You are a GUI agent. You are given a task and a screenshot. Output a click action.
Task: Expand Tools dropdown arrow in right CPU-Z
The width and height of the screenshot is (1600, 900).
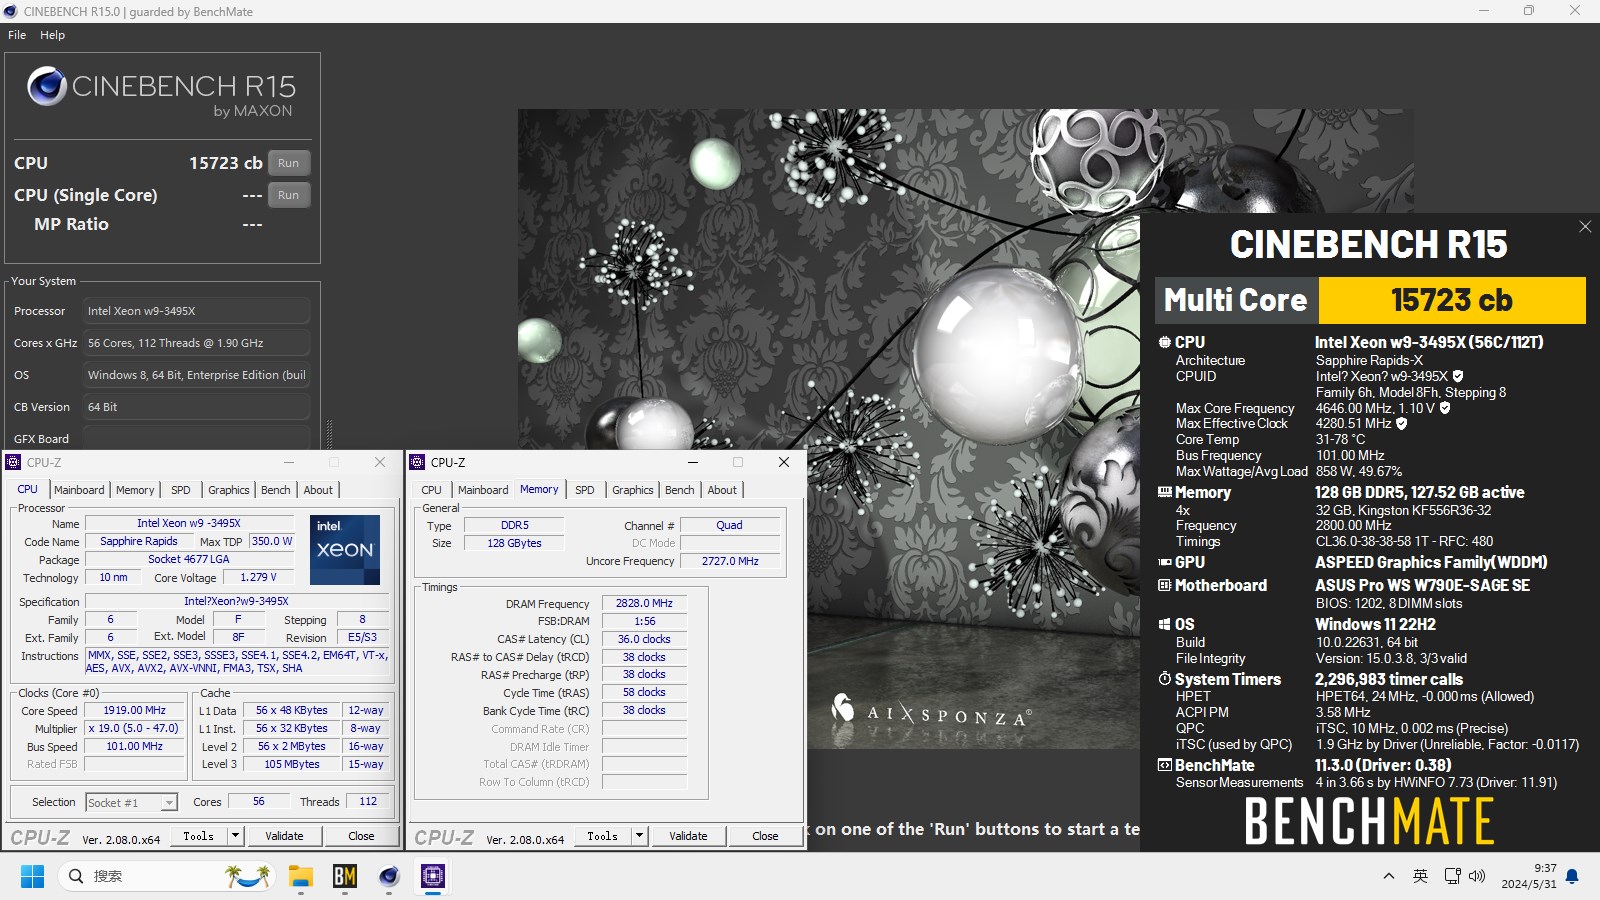[640, 836]
